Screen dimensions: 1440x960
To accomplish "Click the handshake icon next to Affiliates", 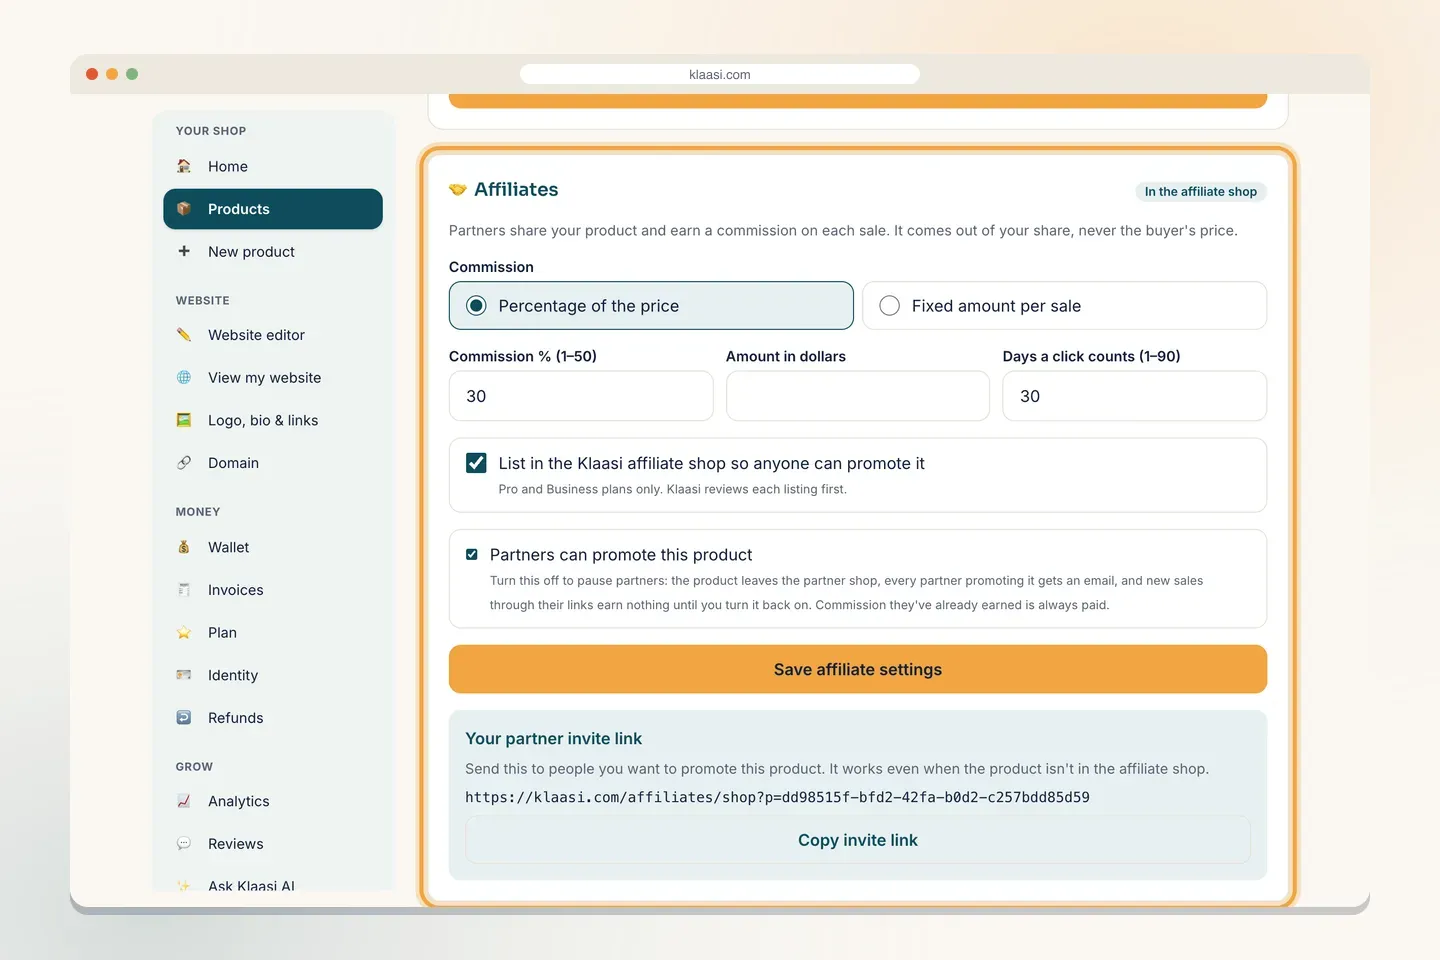I will [458, 190].
